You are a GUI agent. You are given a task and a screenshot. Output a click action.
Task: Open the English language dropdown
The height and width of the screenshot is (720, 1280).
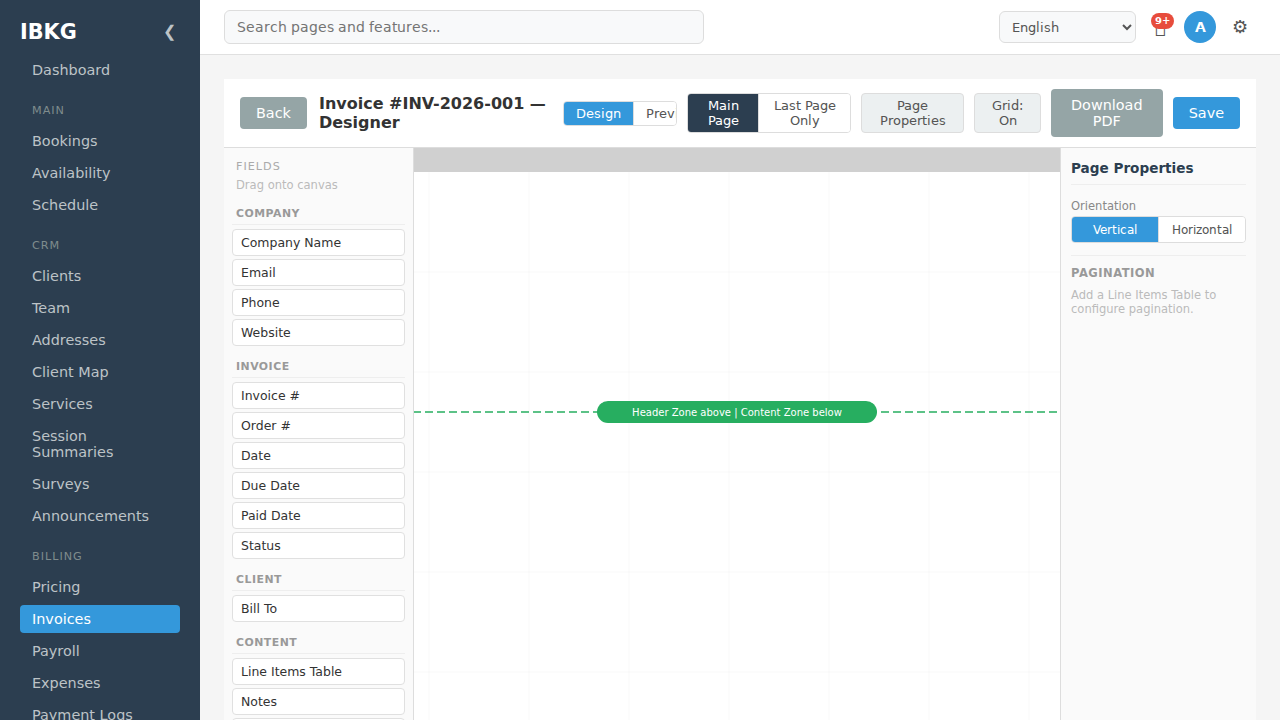pos(1067,27)
